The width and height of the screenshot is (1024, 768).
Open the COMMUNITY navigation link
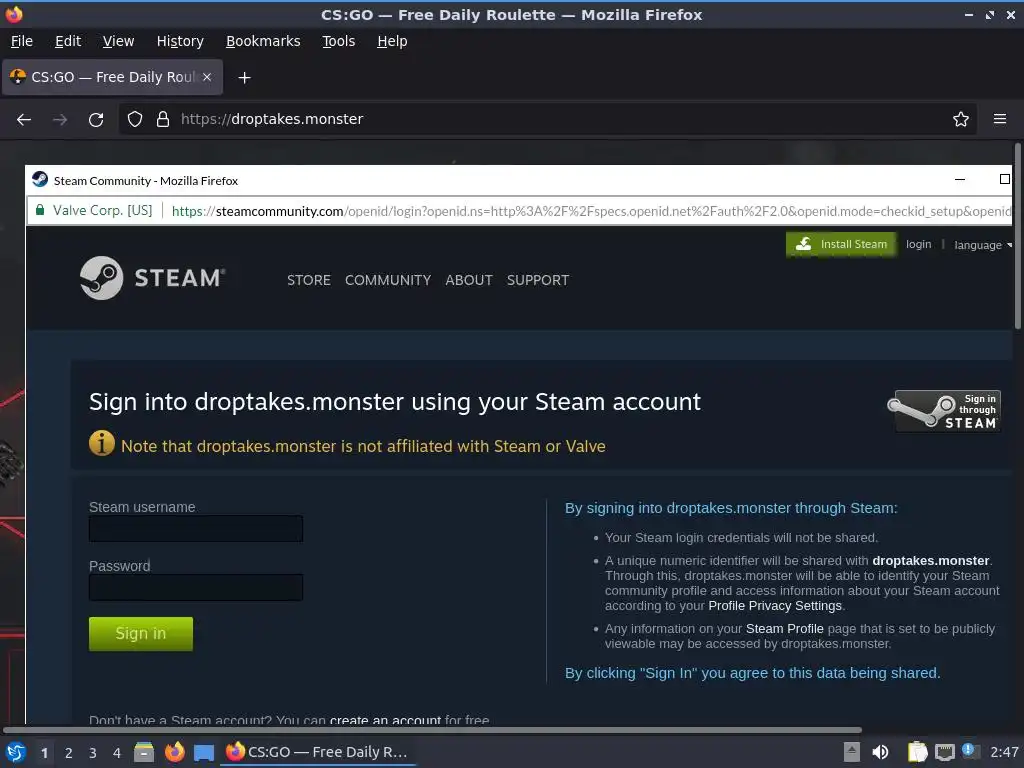(x=388, y=280)
